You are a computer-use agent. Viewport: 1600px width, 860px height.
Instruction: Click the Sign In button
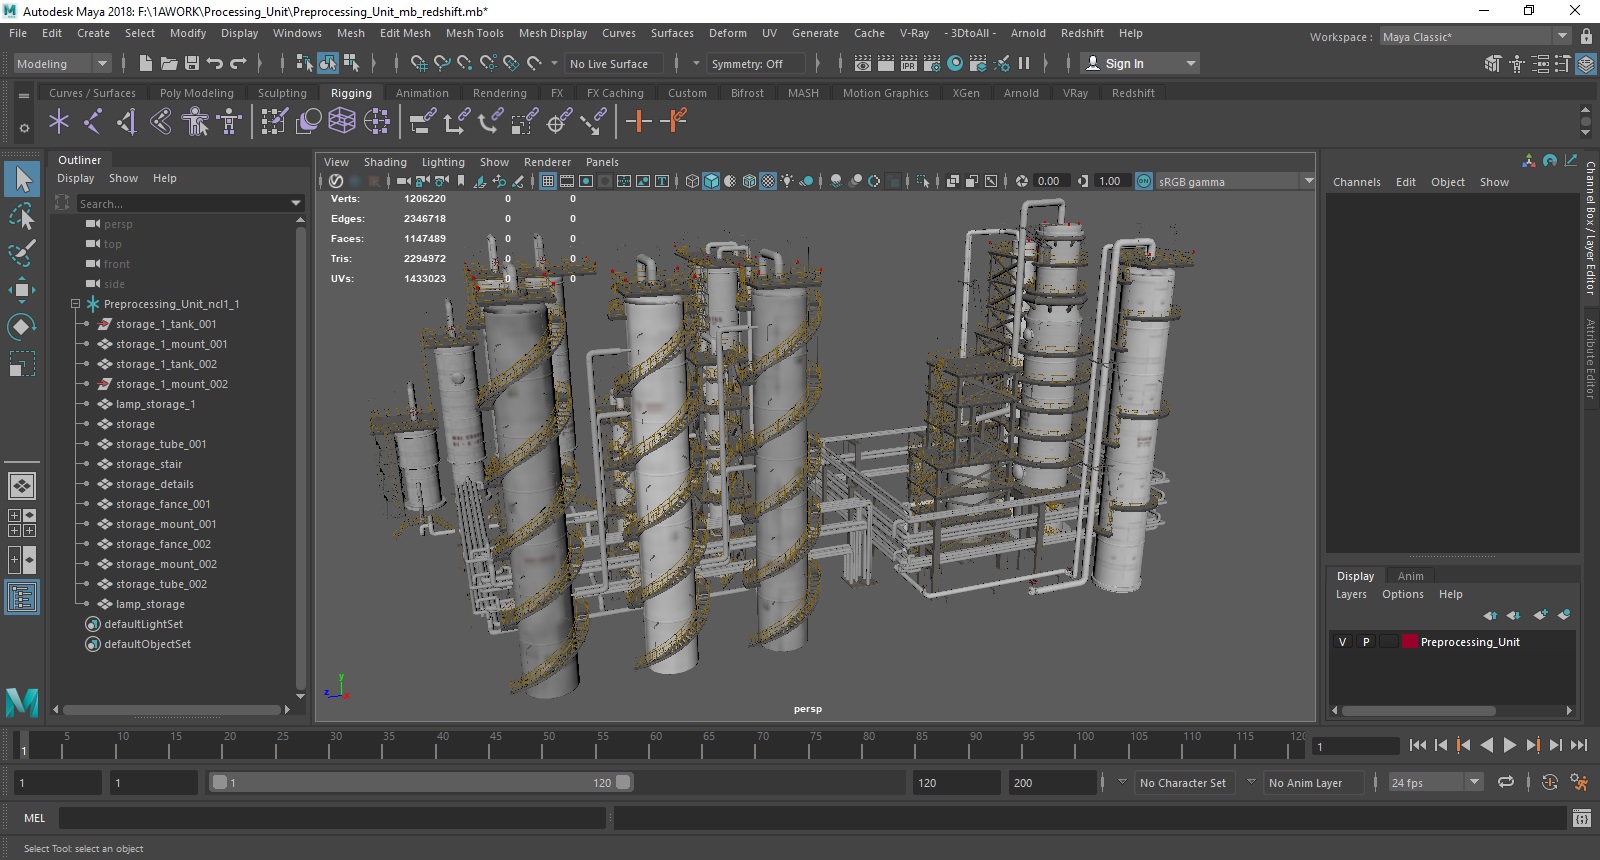1124,63
